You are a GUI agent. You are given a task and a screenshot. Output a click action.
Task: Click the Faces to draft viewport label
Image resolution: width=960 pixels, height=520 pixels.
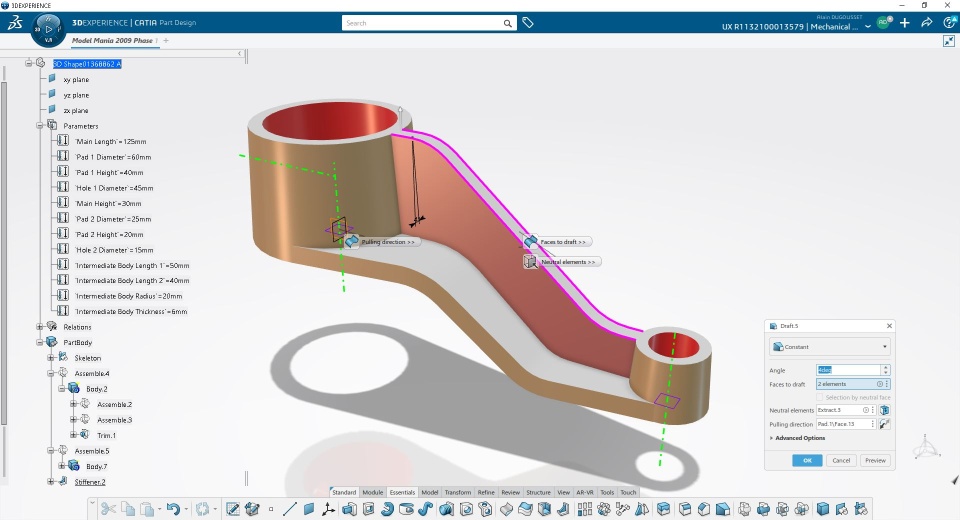563,242
